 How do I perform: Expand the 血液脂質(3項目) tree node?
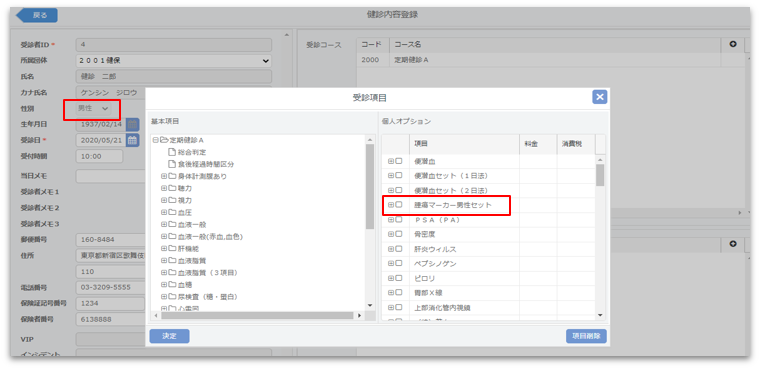click(164, 273)
